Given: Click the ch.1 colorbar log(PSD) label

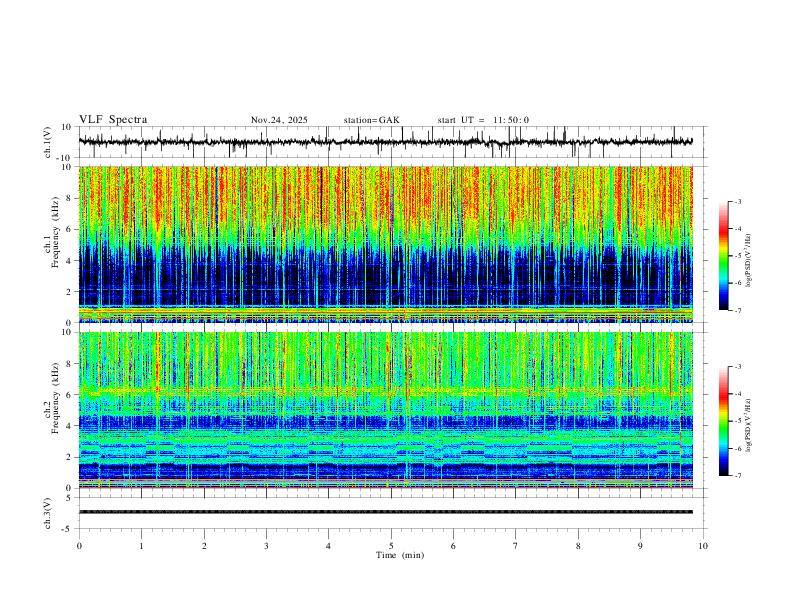Looking at the screenshot, I should tap(748, 261).
